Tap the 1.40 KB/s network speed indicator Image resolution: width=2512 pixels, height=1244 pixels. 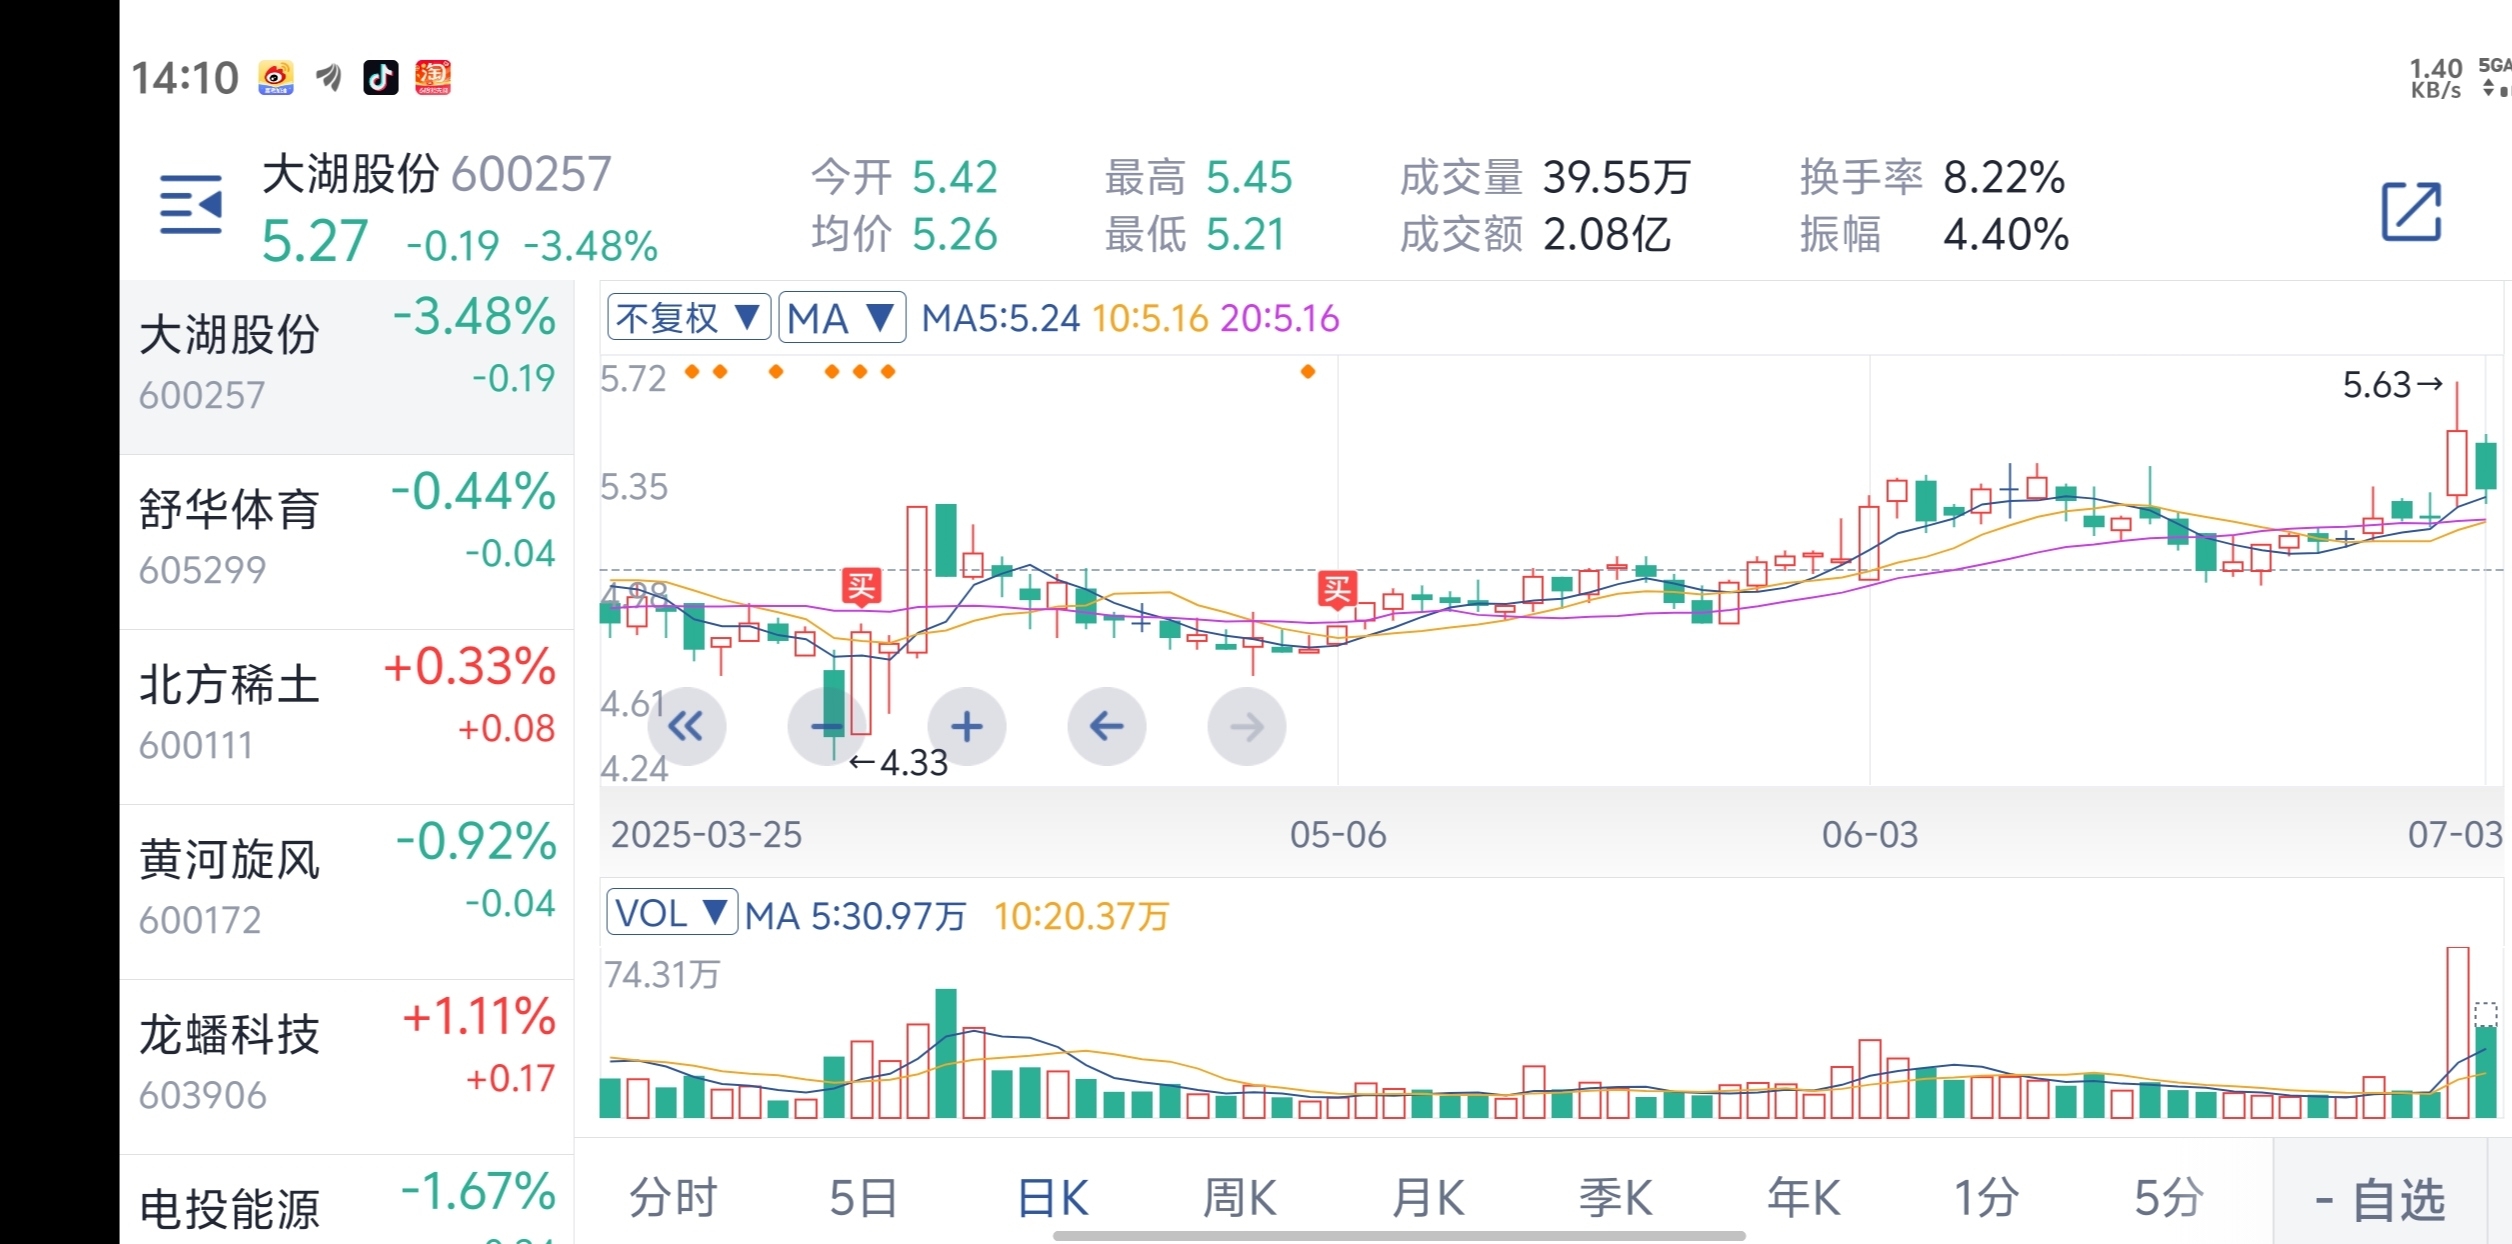coord(2435,78)
